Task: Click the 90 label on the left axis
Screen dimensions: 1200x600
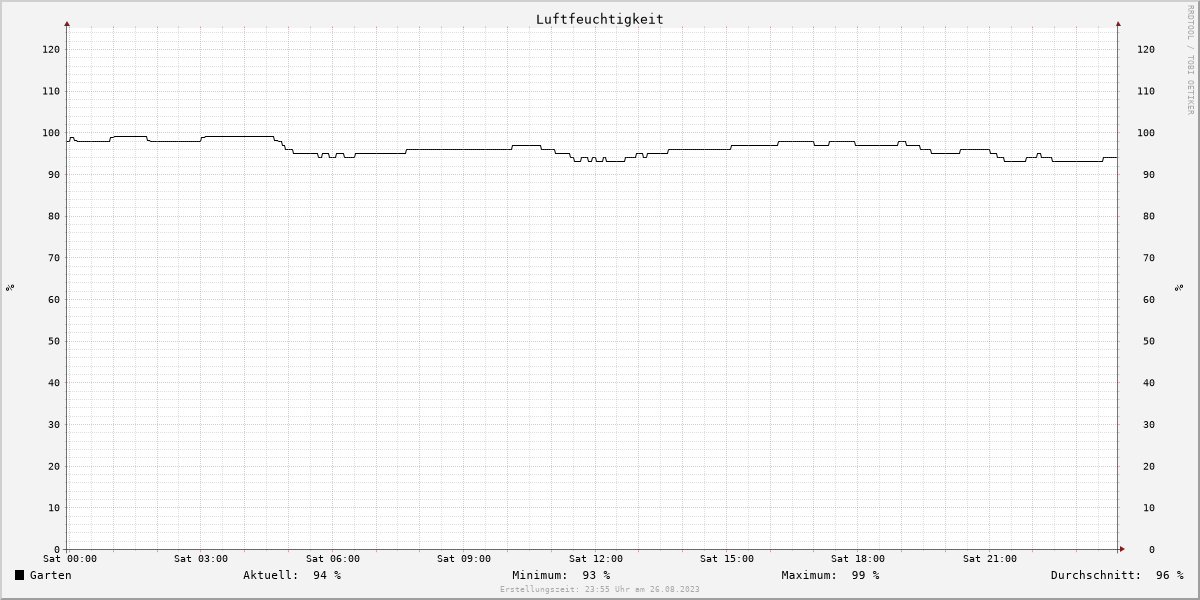Action: (x=54, y=174)
